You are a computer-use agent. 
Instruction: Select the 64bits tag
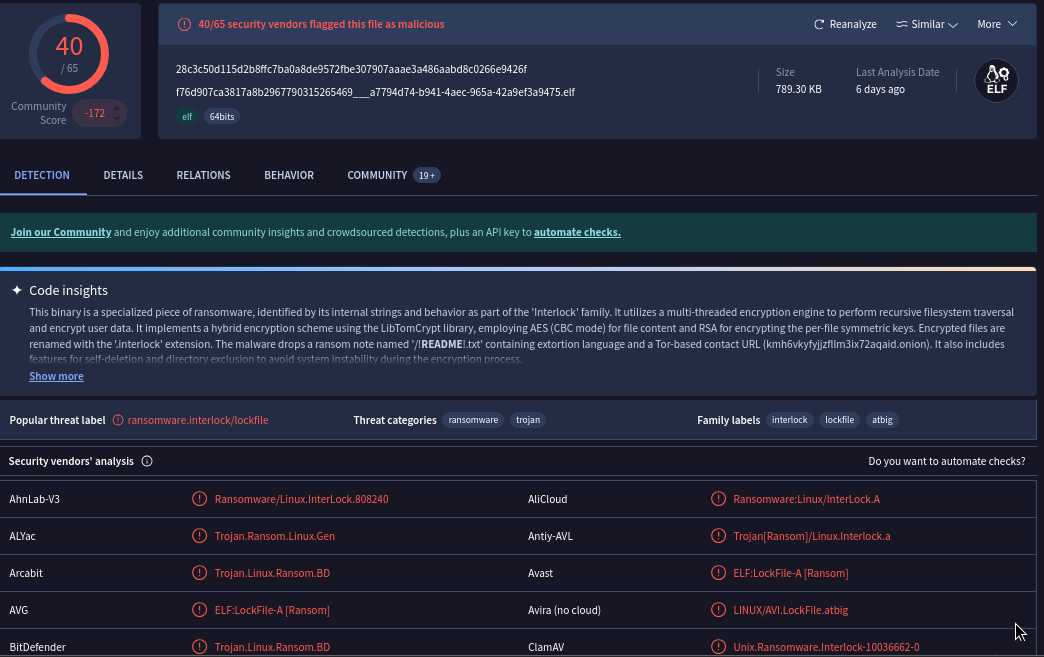[222, 116]
